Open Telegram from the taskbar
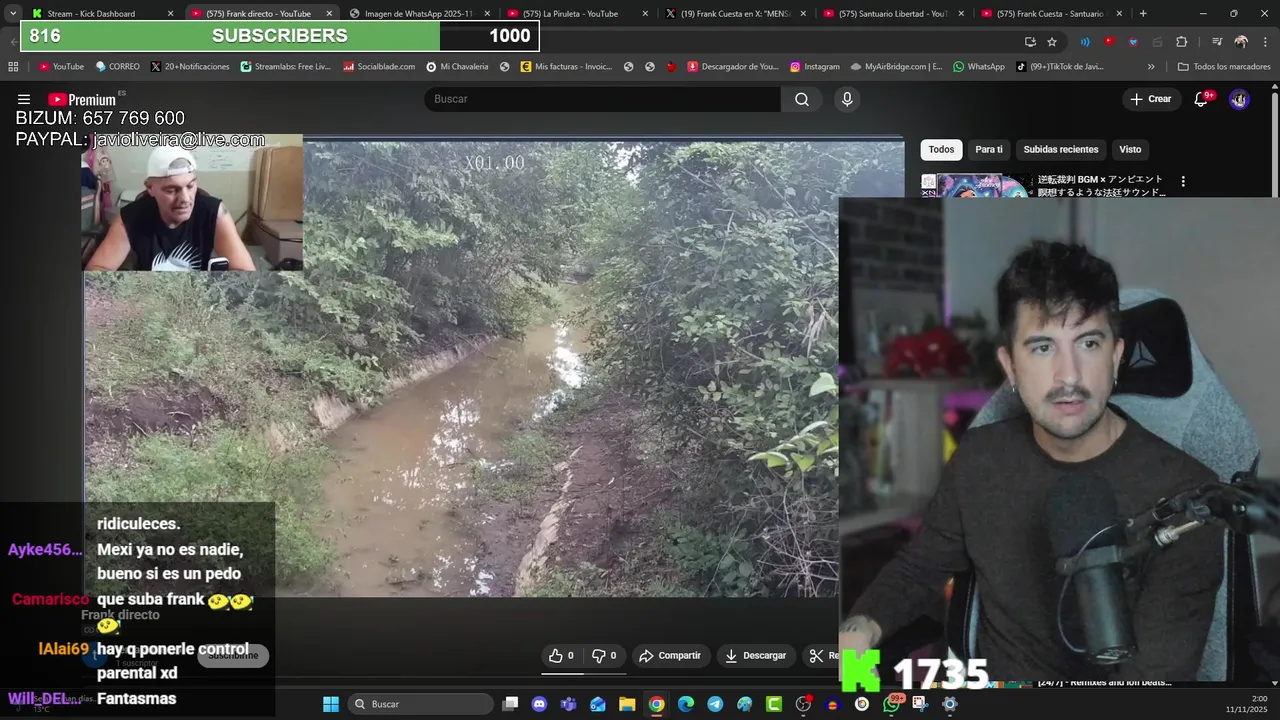This screenshot has width=1280, height=720. pos(715,704)
